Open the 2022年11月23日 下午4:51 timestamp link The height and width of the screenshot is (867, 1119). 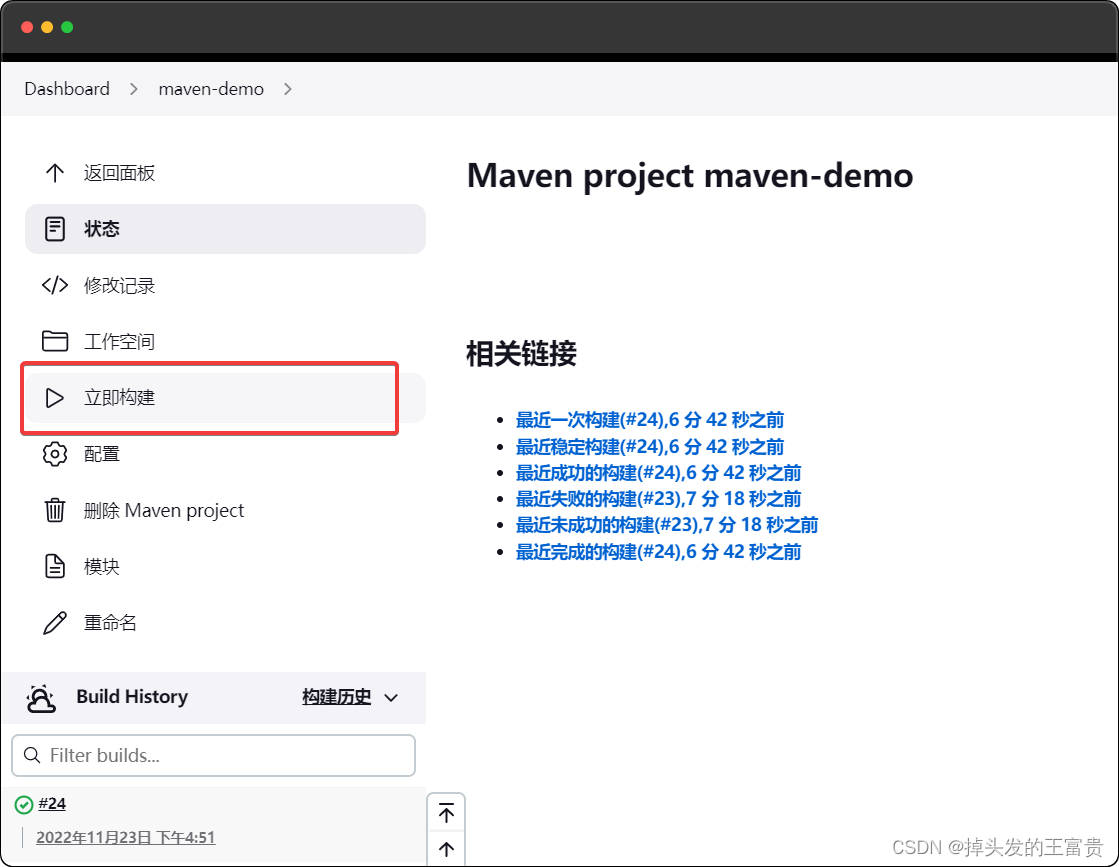tap(126, 837)
